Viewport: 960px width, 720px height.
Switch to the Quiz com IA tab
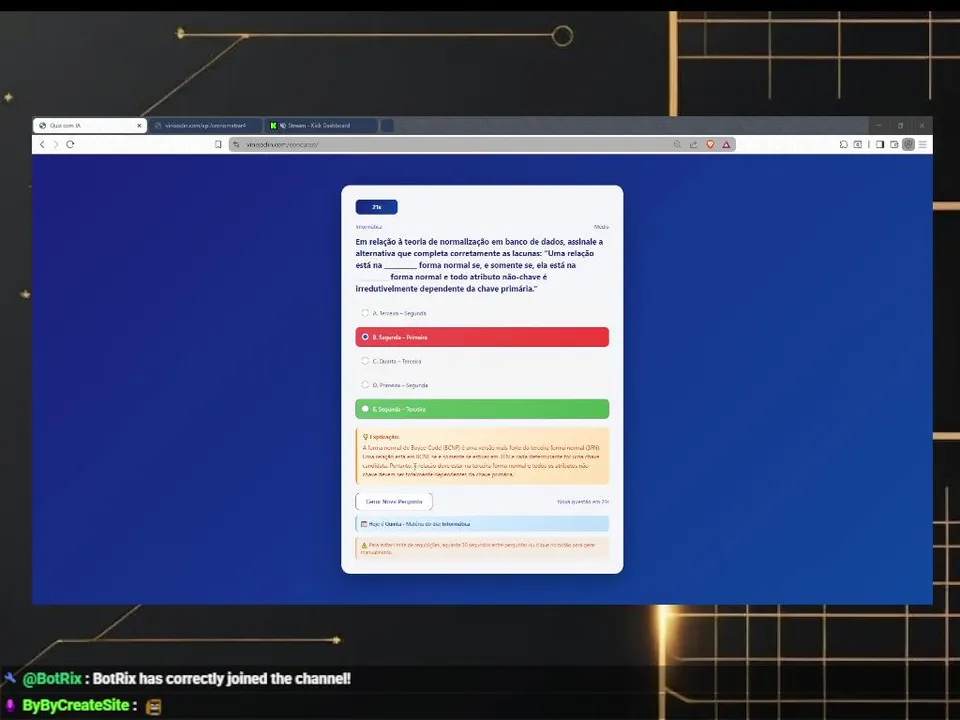(89, 126)
